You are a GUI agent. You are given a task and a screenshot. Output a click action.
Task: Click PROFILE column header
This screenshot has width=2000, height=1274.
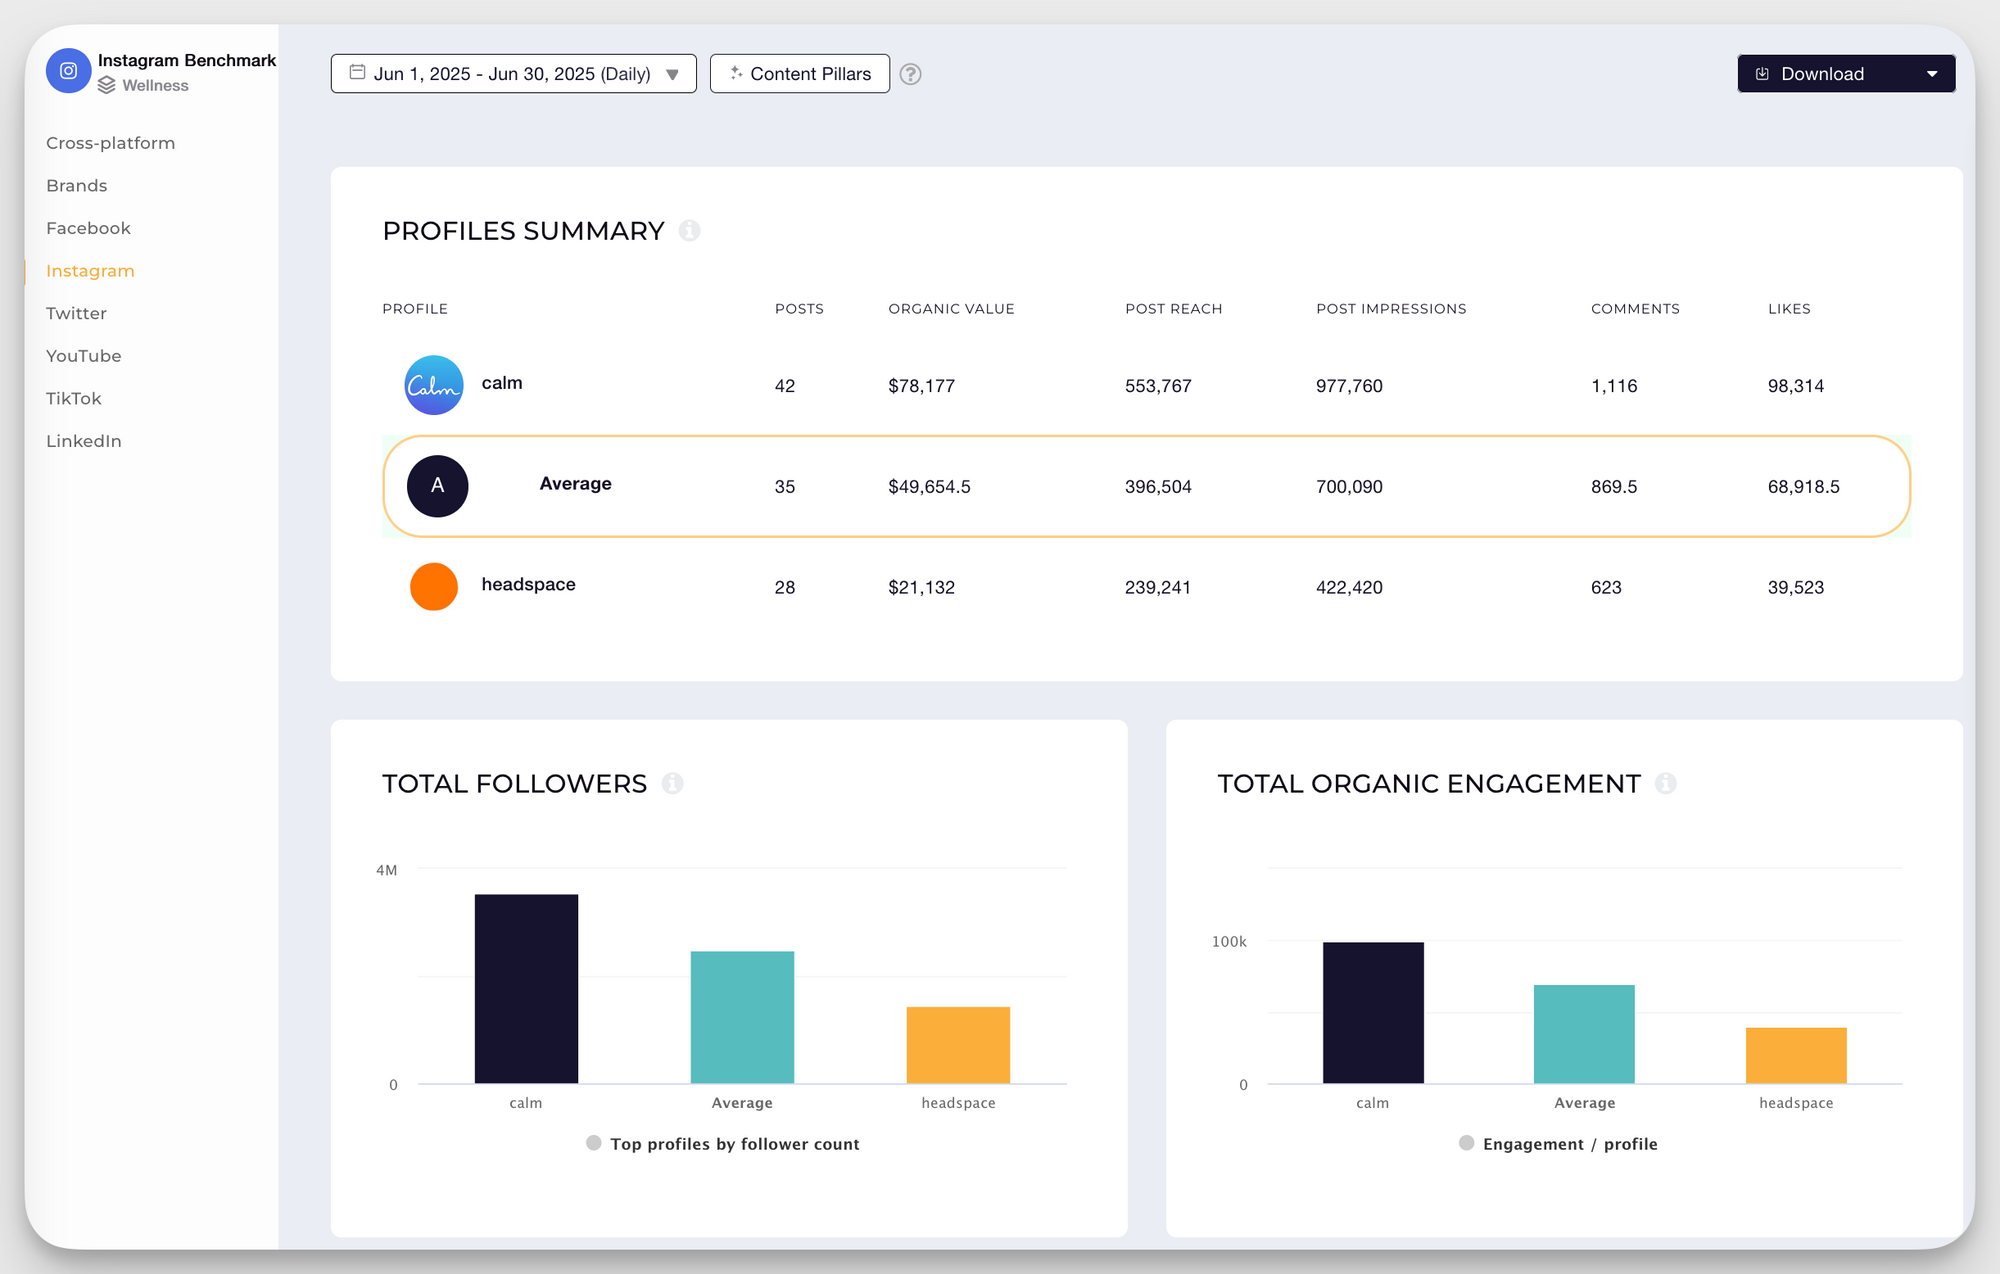pos(415,309)
